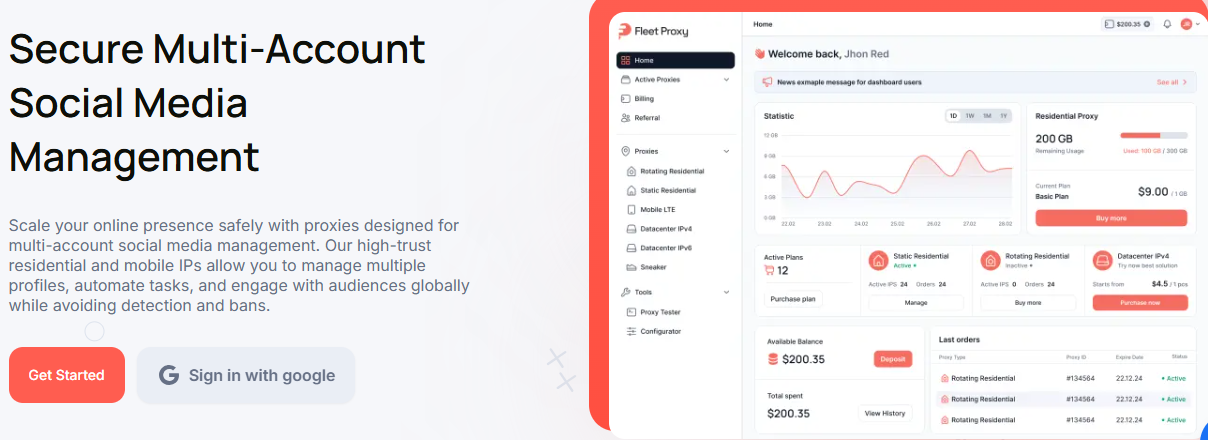This screenshot has height=440, width=1208.
Task: Expand the Tools section chevron
Action: click(x=726, y=292)
